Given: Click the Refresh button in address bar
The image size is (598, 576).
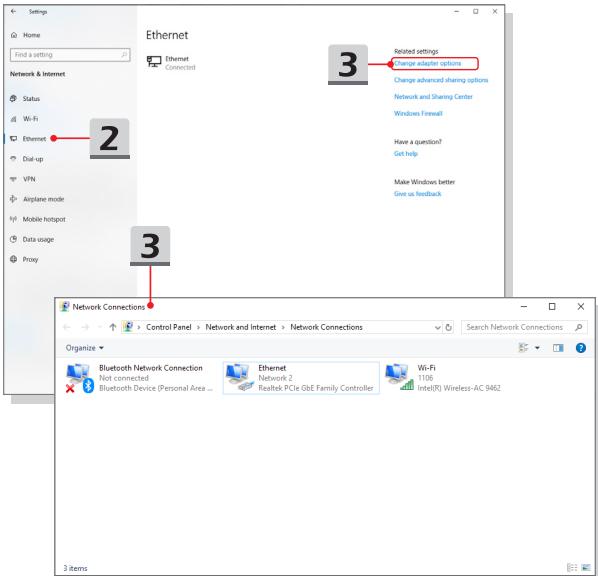Looking at the screenshot, I should point(448,328).
